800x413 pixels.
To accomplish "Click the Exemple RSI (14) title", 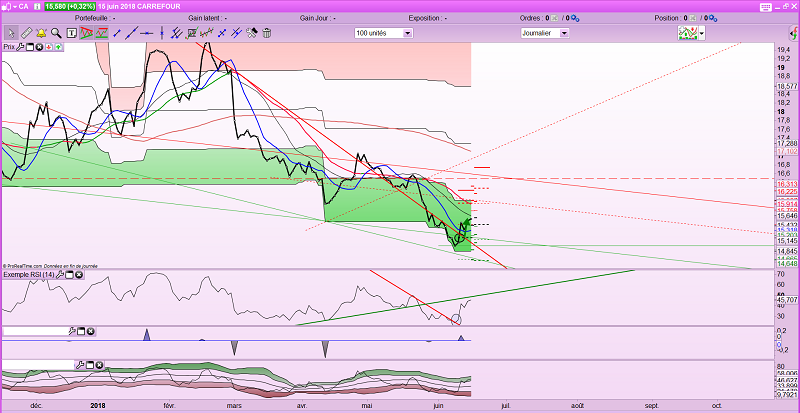I will pos(29,275).
